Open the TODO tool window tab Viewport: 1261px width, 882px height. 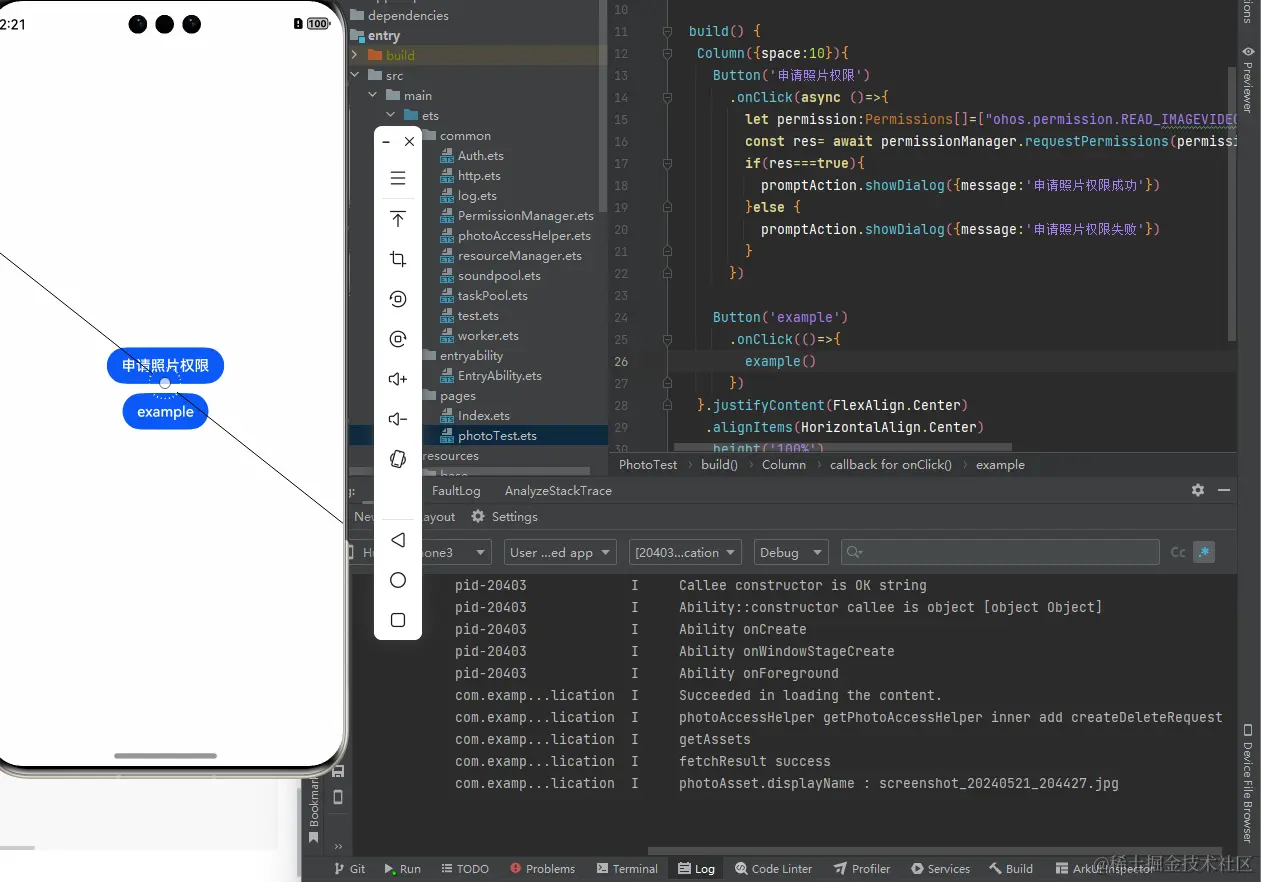coord(465,869)
